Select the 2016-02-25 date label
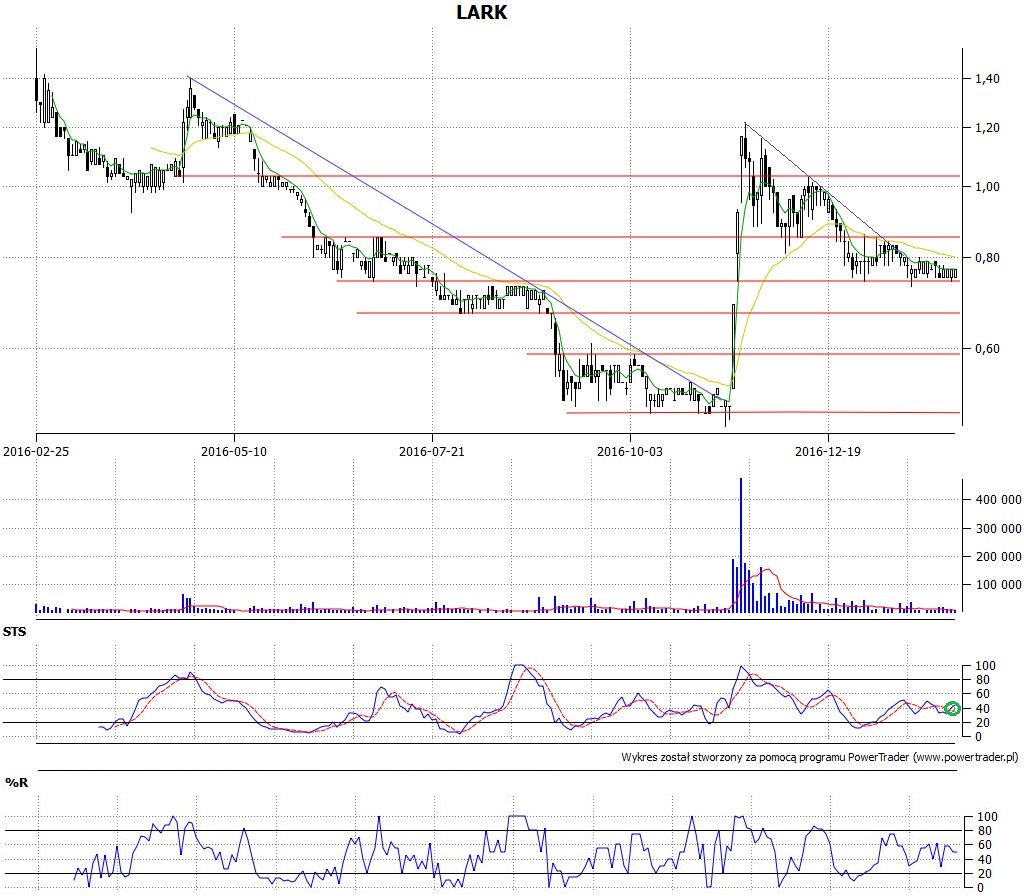Screen dimensions: 1024x896 click(36, 451)
